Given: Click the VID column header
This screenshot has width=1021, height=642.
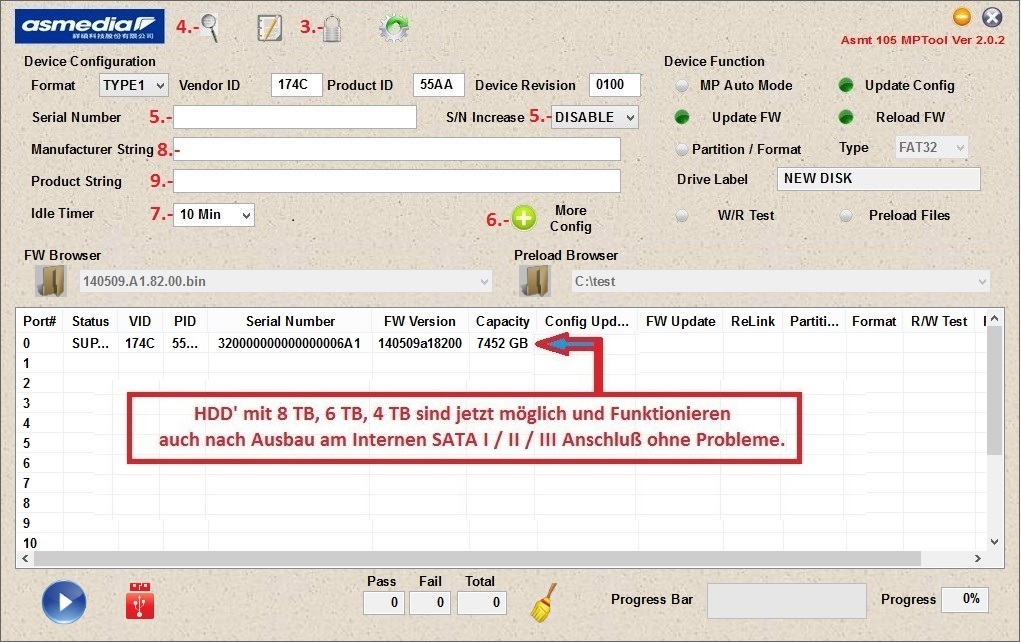Looking at the screenshot, I should (x=140, y=322).
